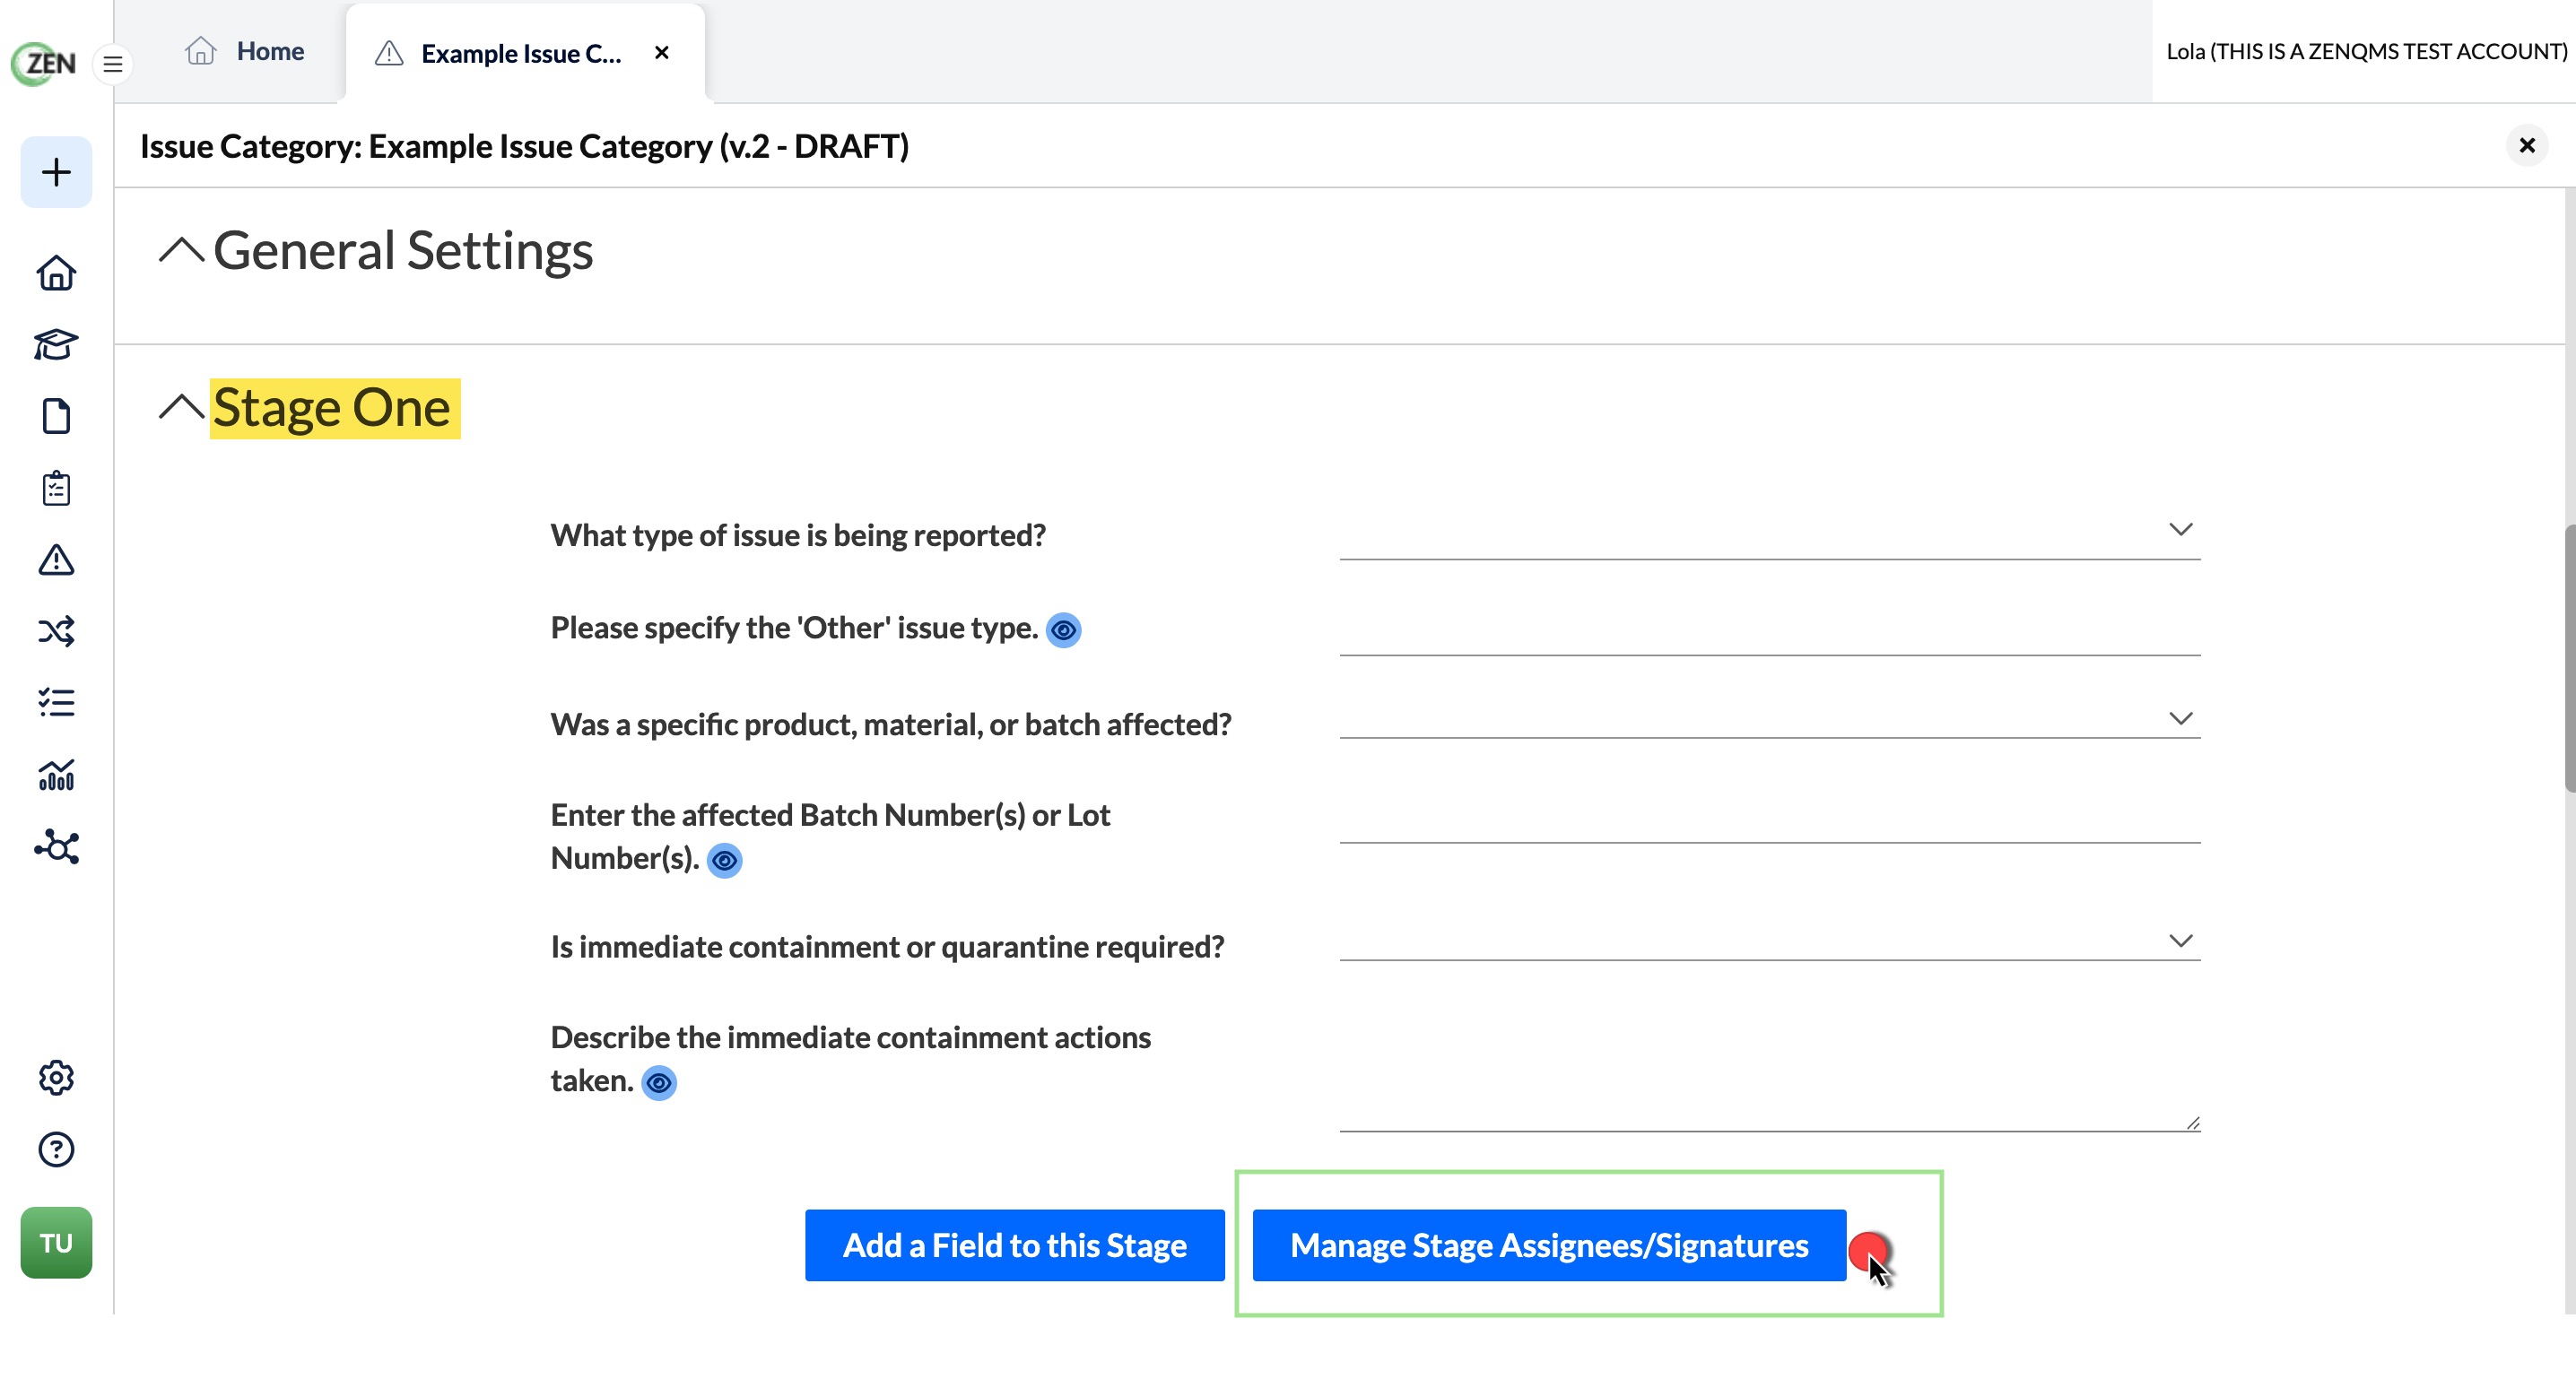Click the plus create-new button in sidebar

click(56, 172)
